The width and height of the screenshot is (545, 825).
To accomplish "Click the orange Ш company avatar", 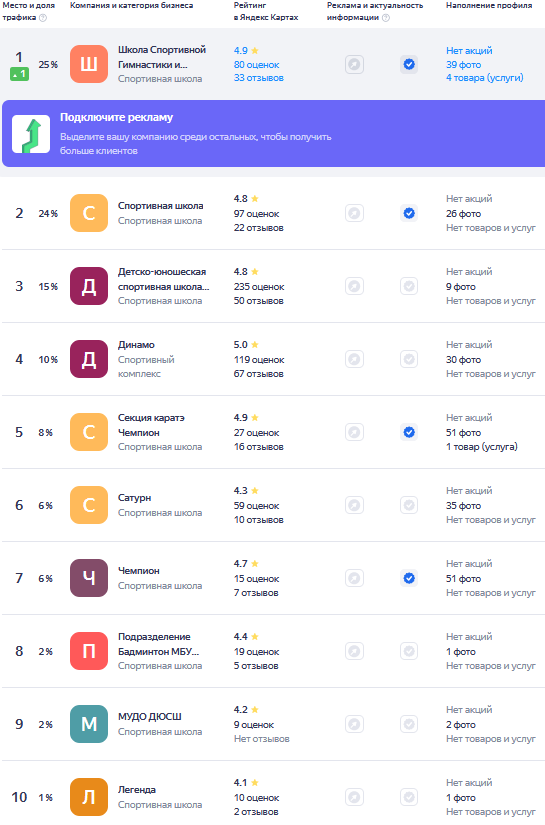I will 89,64.
